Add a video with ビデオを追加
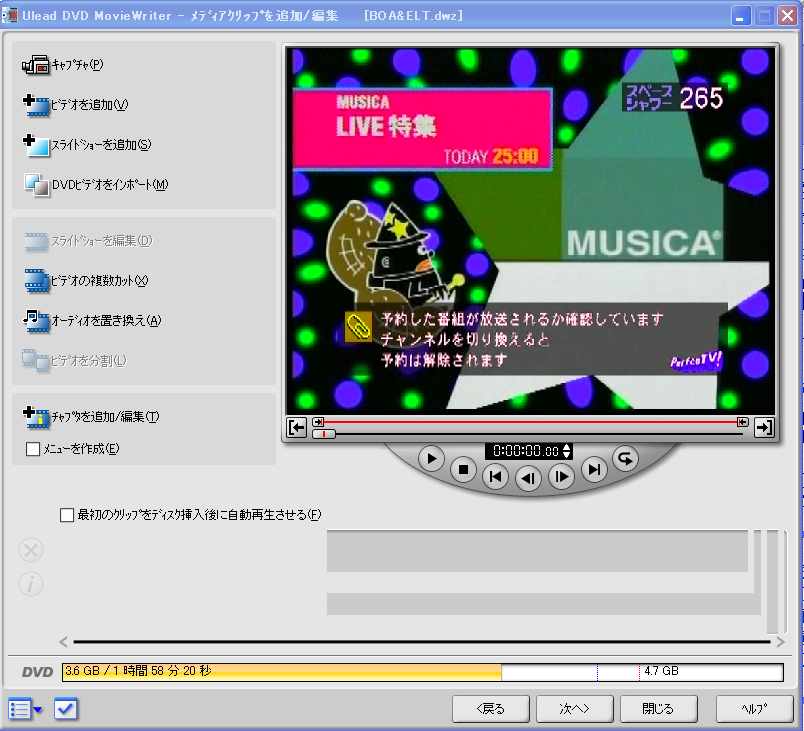Image resolution: width=804 pixels, height=731 pixels. 75,105
